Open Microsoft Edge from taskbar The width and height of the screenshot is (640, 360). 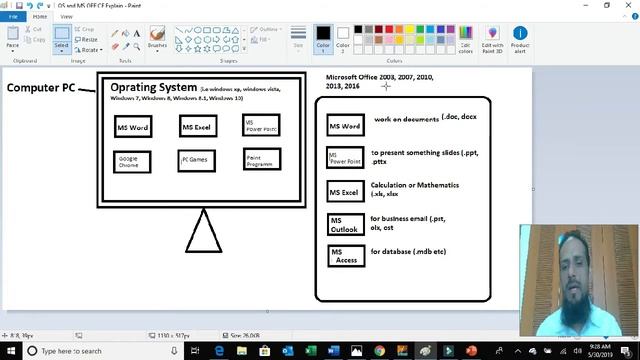pos(219,351)
